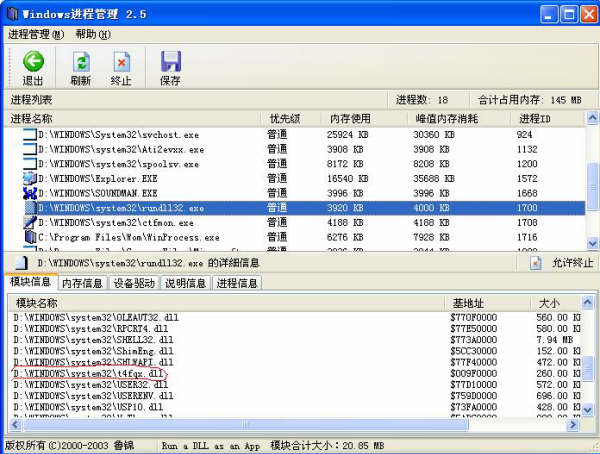Click the 进程数: 18 counter
This screenshot has width=600, height=454.
422,100
